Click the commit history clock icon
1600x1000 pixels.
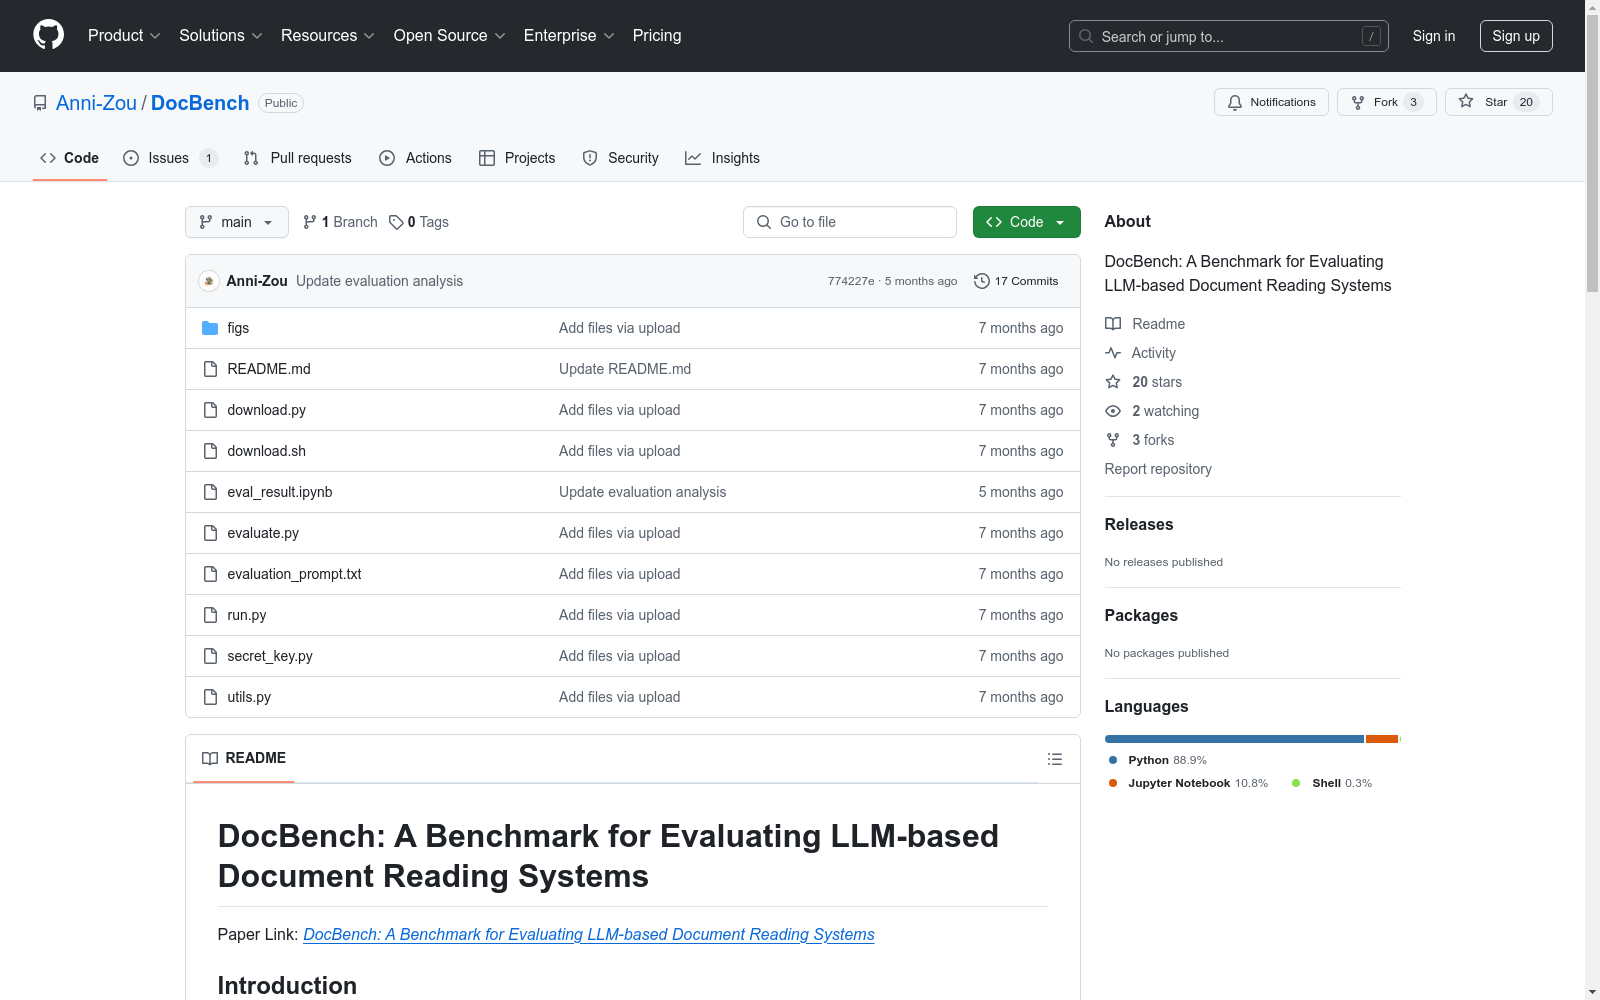click(982, 281)
